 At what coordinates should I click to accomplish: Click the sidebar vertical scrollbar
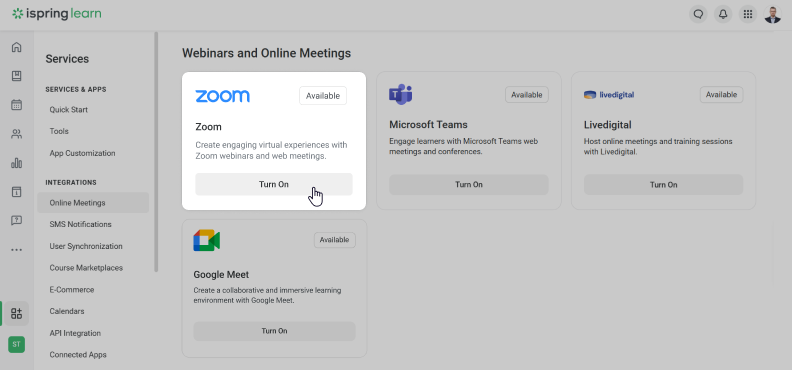[156, 151]
